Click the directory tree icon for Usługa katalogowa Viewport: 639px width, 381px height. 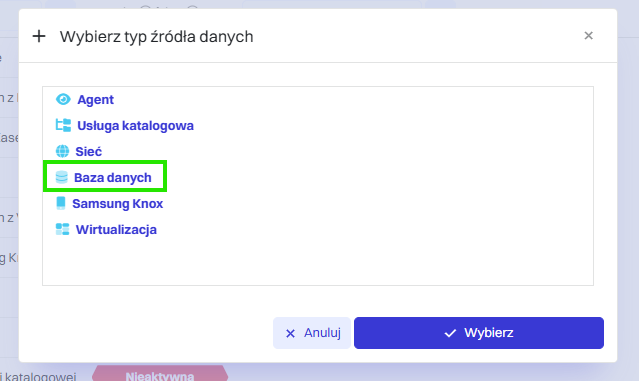(63, 125)
